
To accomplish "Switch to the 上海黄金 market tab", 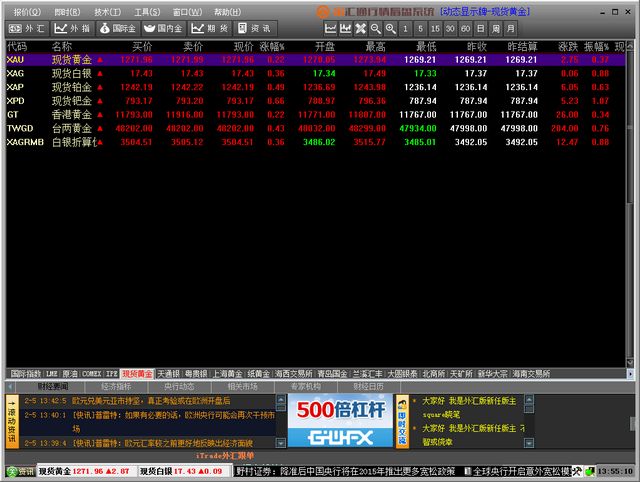I will point(227,373).
